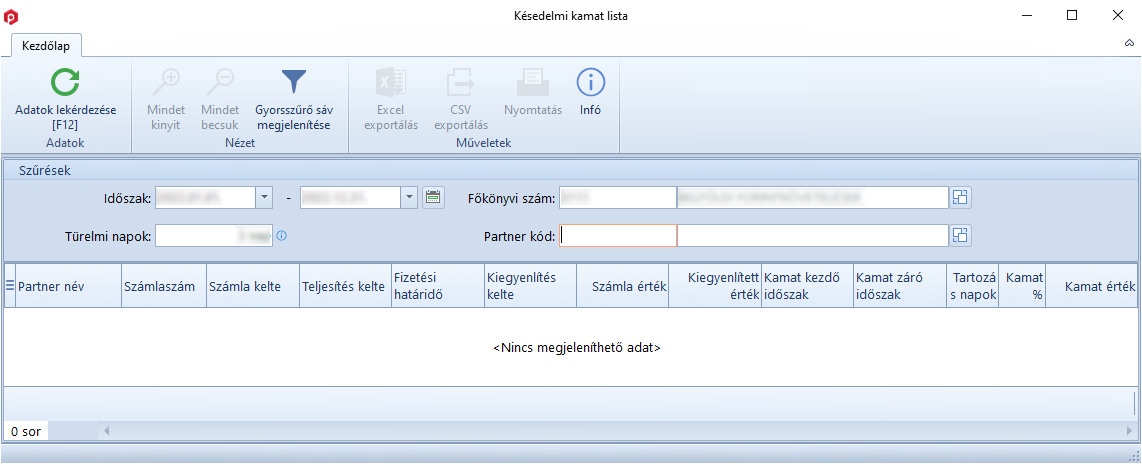The width and height of the screenshot is (1142, 464).
Task: Sort by Számlaszám column header
Action: pyautogui.click(x=164, y=286)
